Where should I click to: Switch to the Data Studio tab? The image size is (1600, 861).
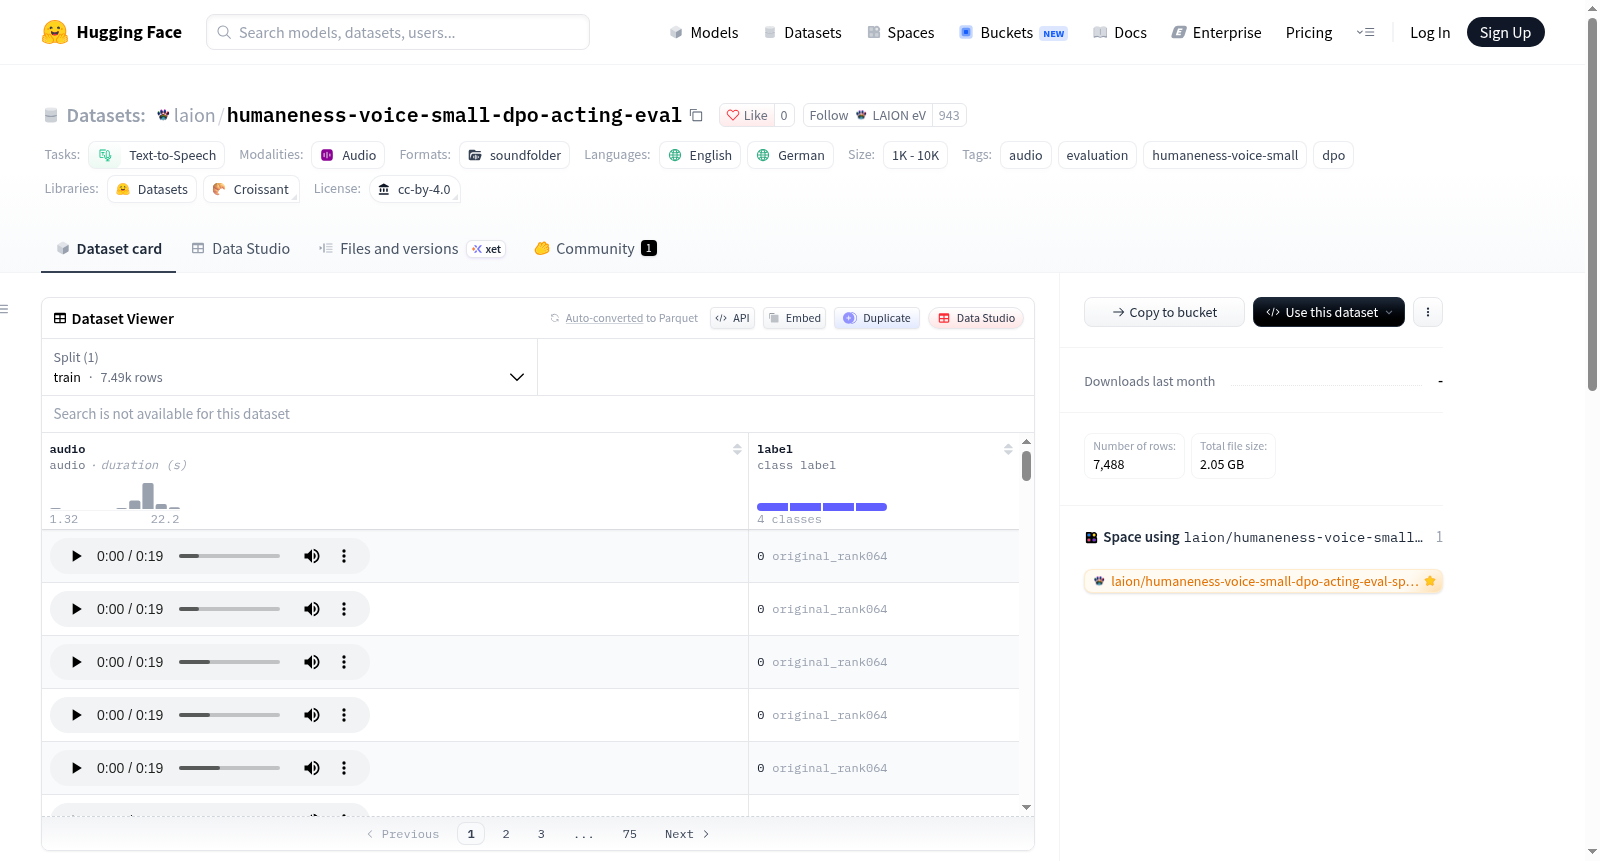[241, 249]
